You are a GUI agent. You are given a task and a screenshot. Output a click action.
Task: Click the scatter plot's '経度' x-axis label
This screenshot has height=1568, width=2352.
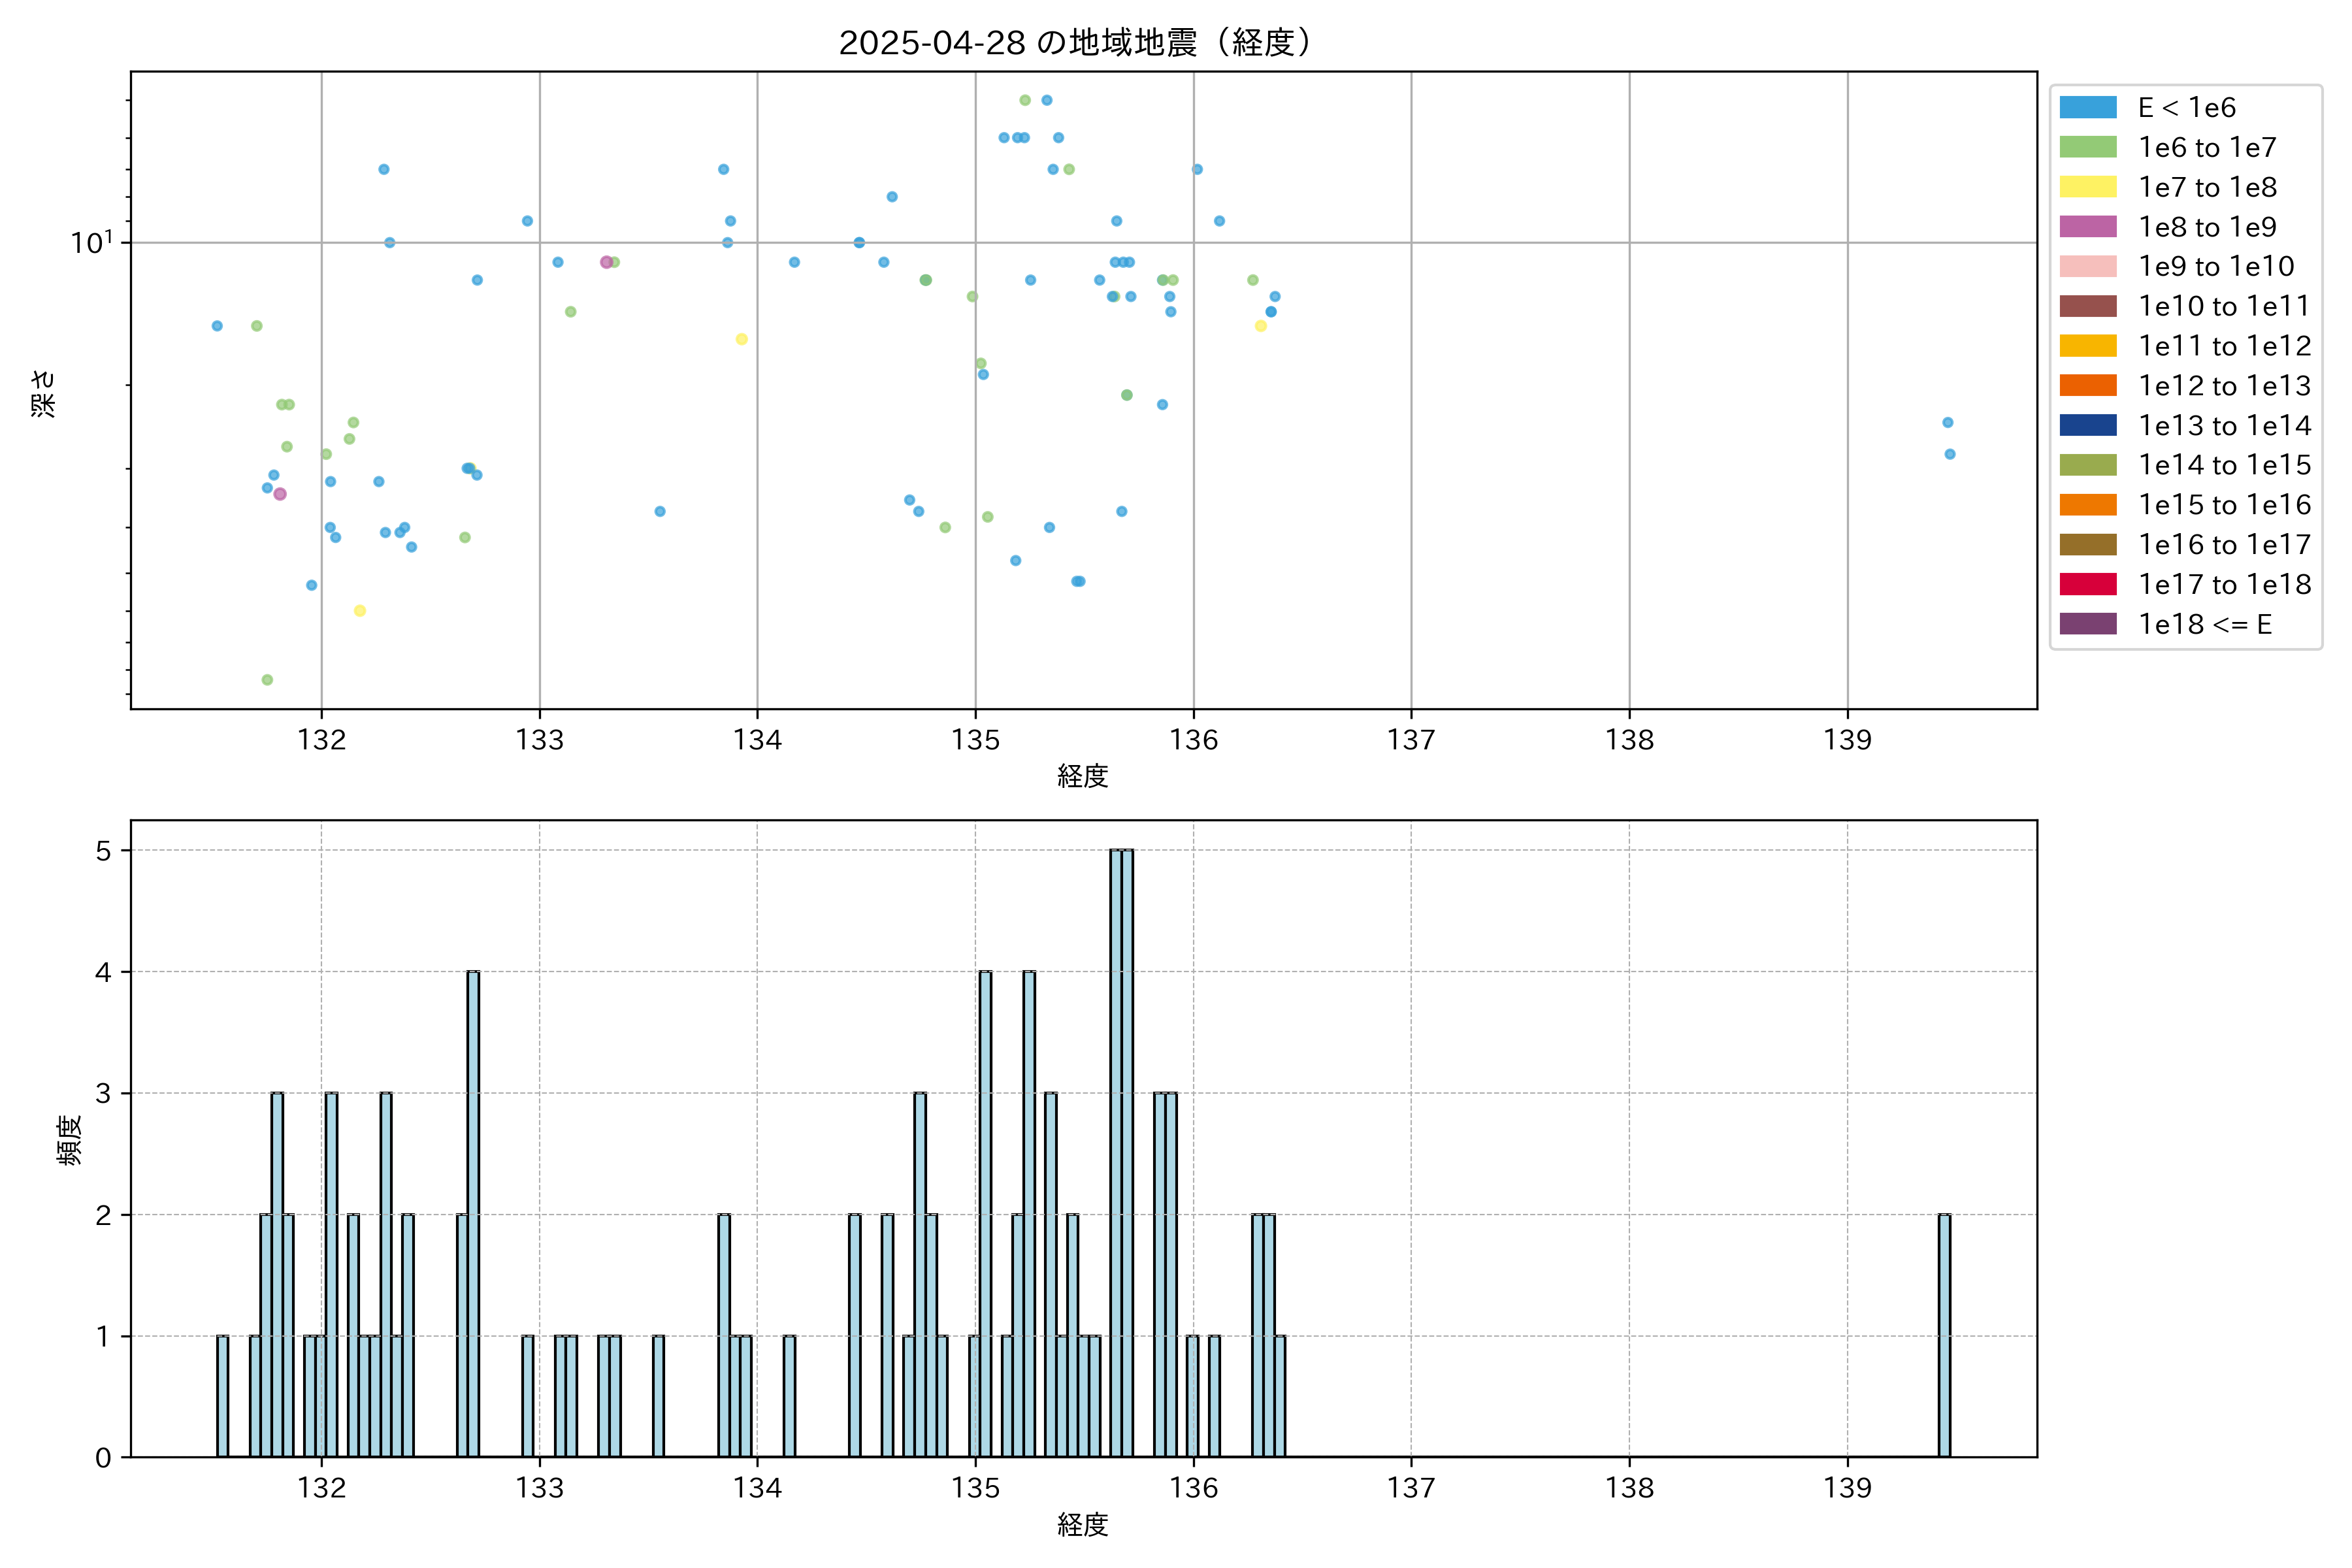tap(1082, 776)
